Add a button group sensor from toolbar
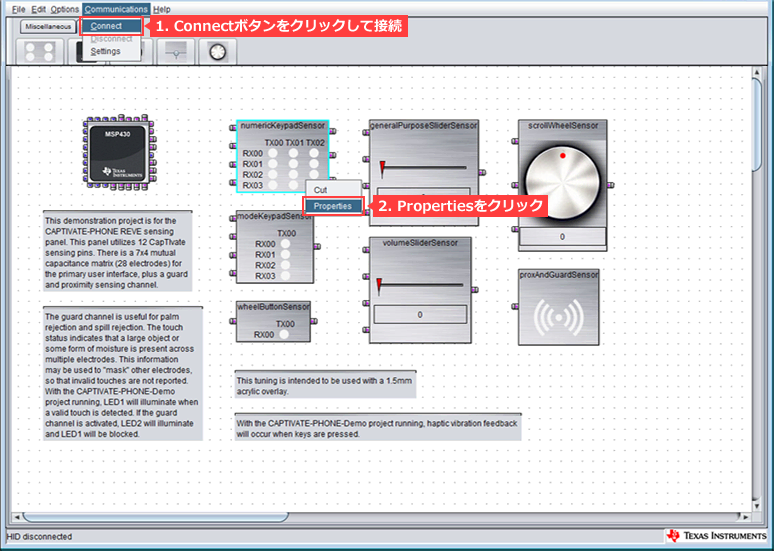Image resolution: width=774 pixels, height=551 pixels. coord(39,51)
